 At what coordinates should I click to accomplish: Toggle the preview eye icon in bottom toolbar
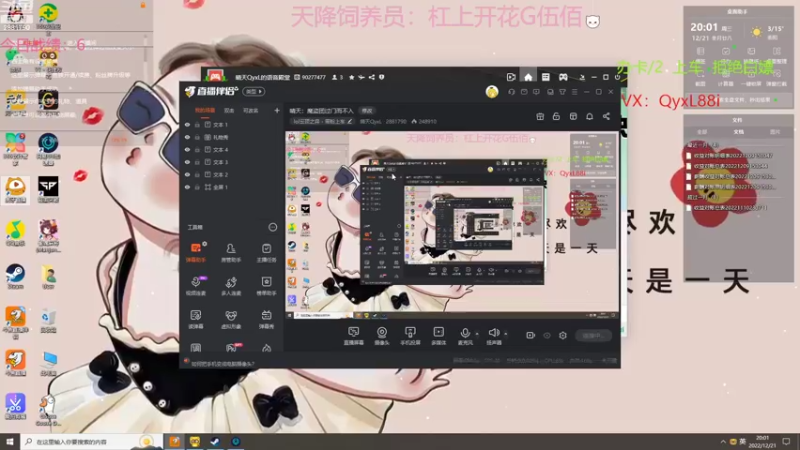pyautogui.click(x=547, y=335)
